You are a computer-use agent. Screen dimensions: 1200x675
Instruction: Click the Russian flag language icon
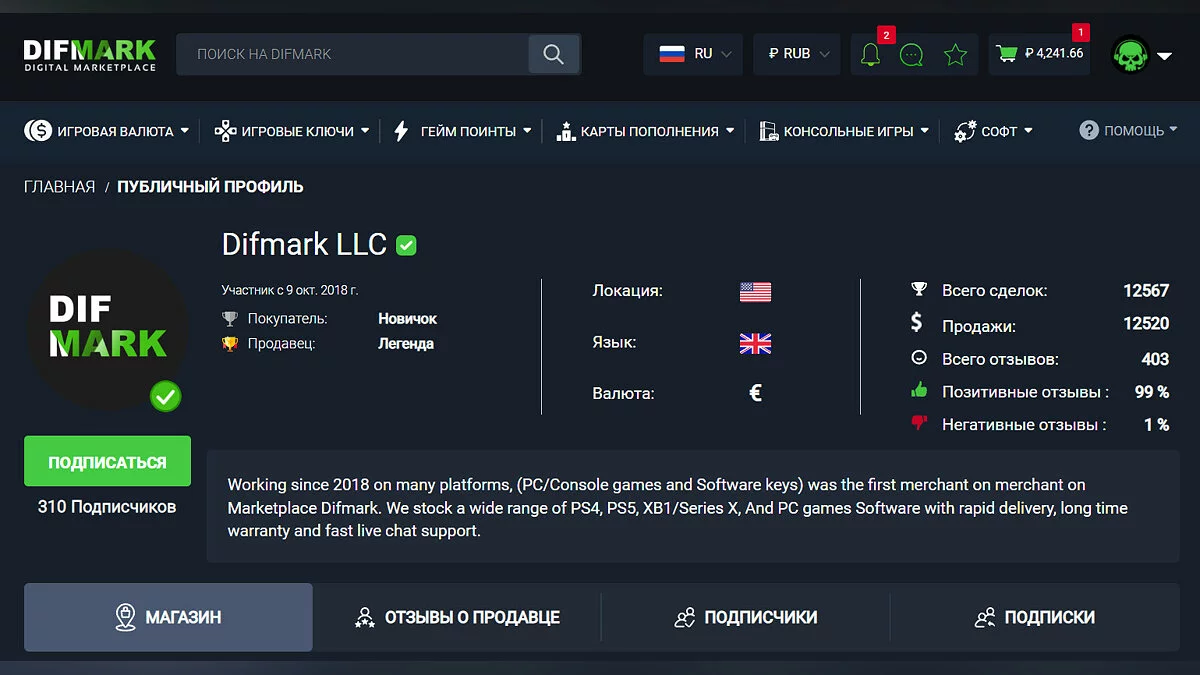pyautogui.click(x=672, y=54)
